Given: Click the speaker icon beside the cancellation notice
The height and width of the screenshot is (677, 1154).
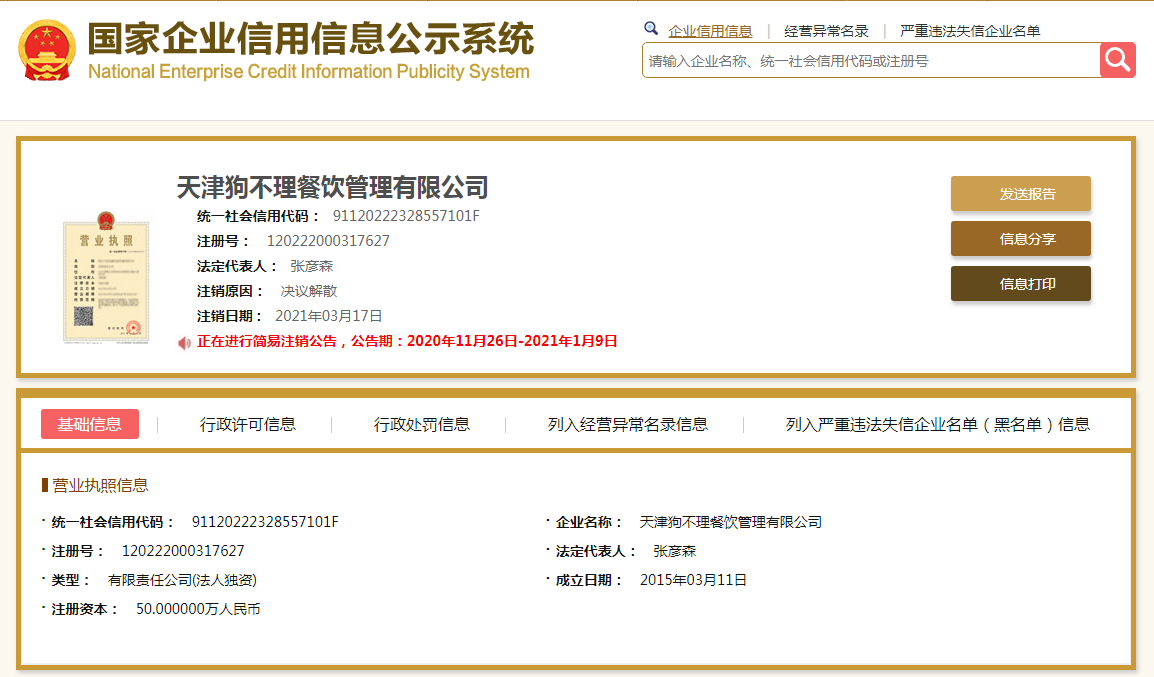Looking at the screenshot, I should (182, 341).
